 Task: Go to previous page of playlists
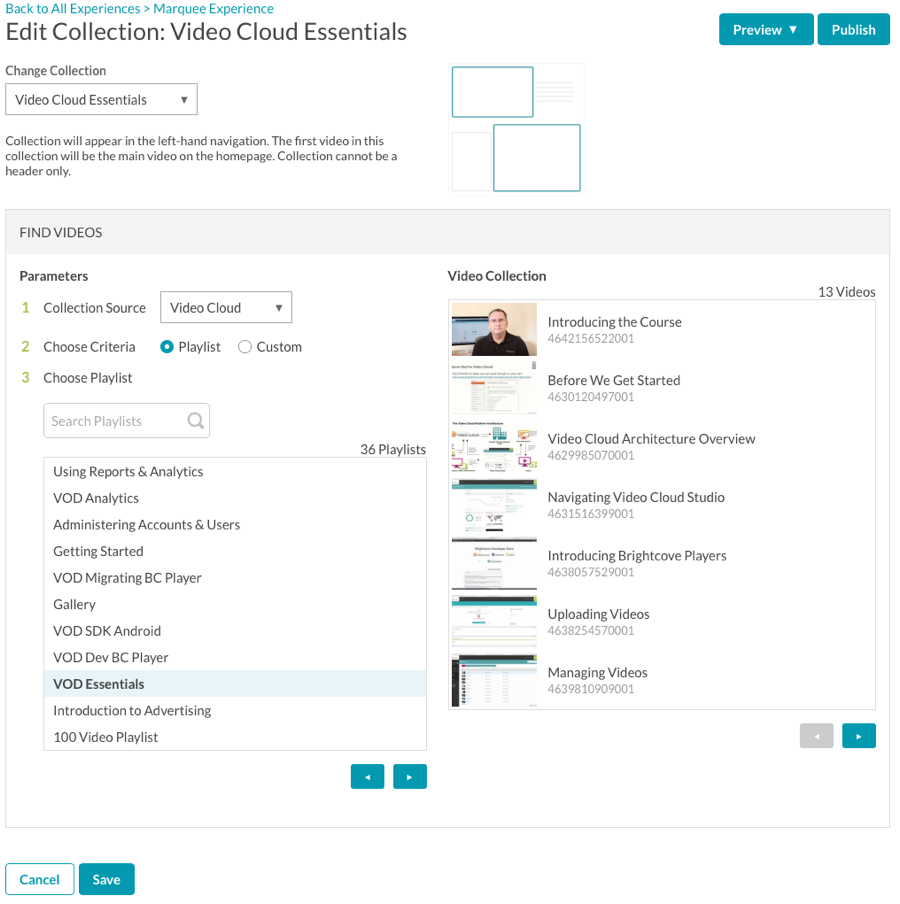coord(367,777)
